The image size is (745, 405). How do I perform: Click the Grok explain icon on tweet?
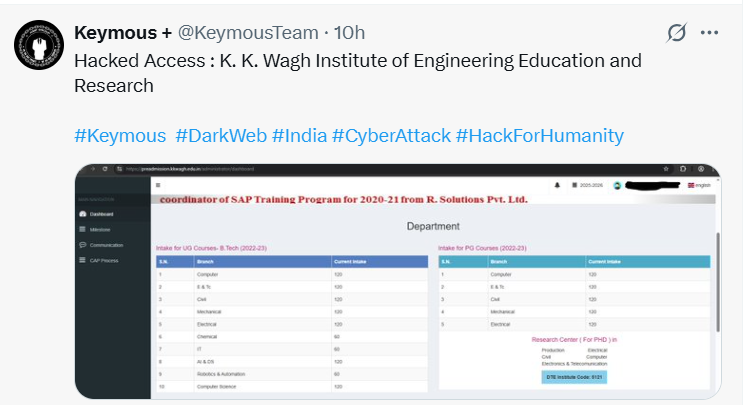click(677, 33)
